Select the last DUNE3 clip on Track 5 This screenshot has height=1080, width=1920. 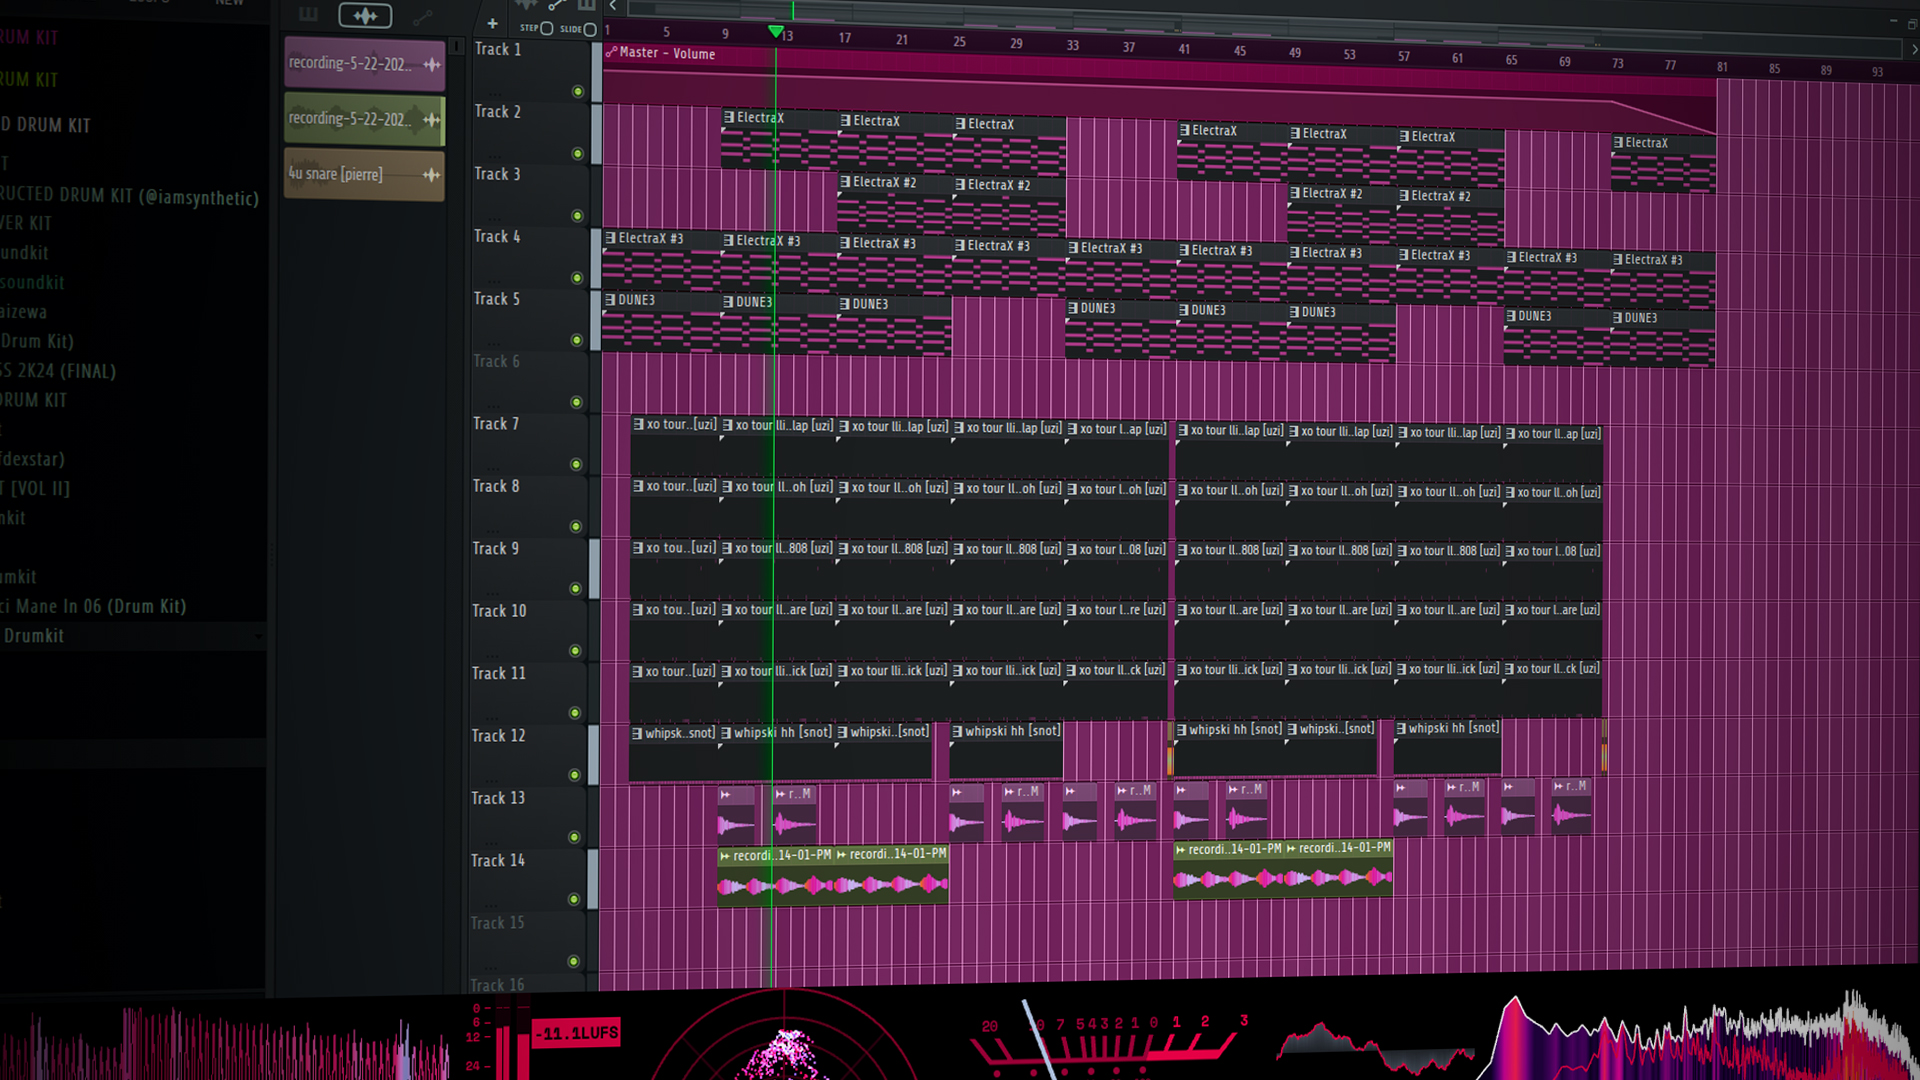coord(1663,338)
